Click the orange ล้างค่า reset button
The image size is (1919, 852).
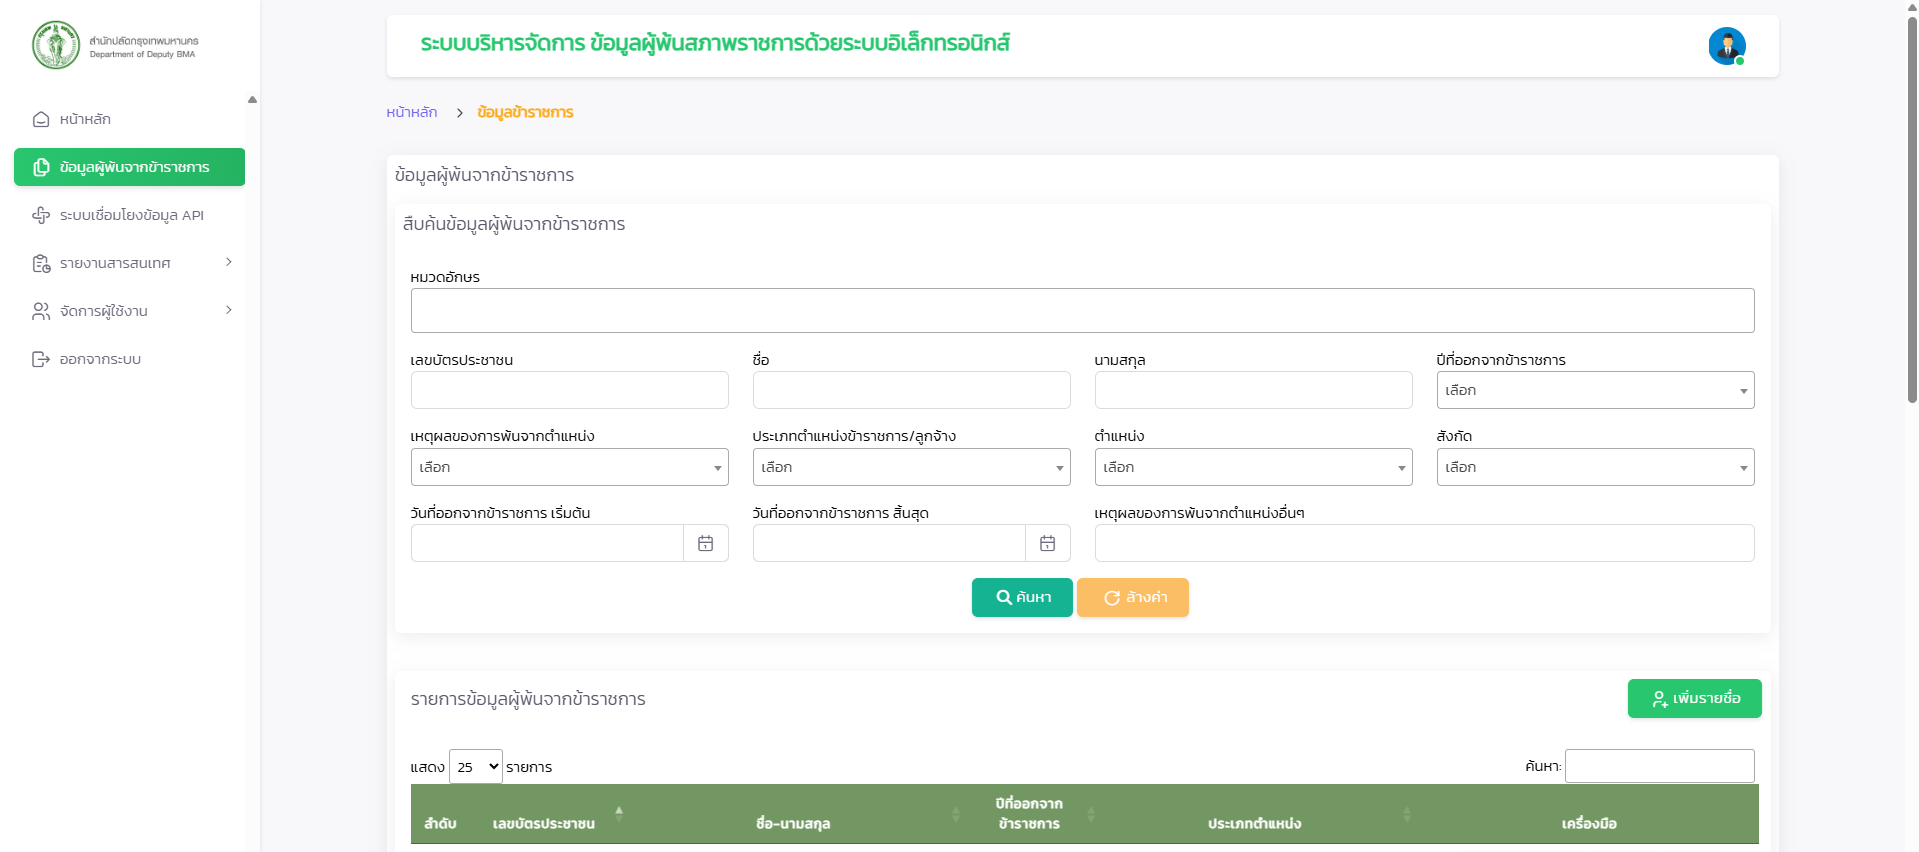[x=1133, y=597]
